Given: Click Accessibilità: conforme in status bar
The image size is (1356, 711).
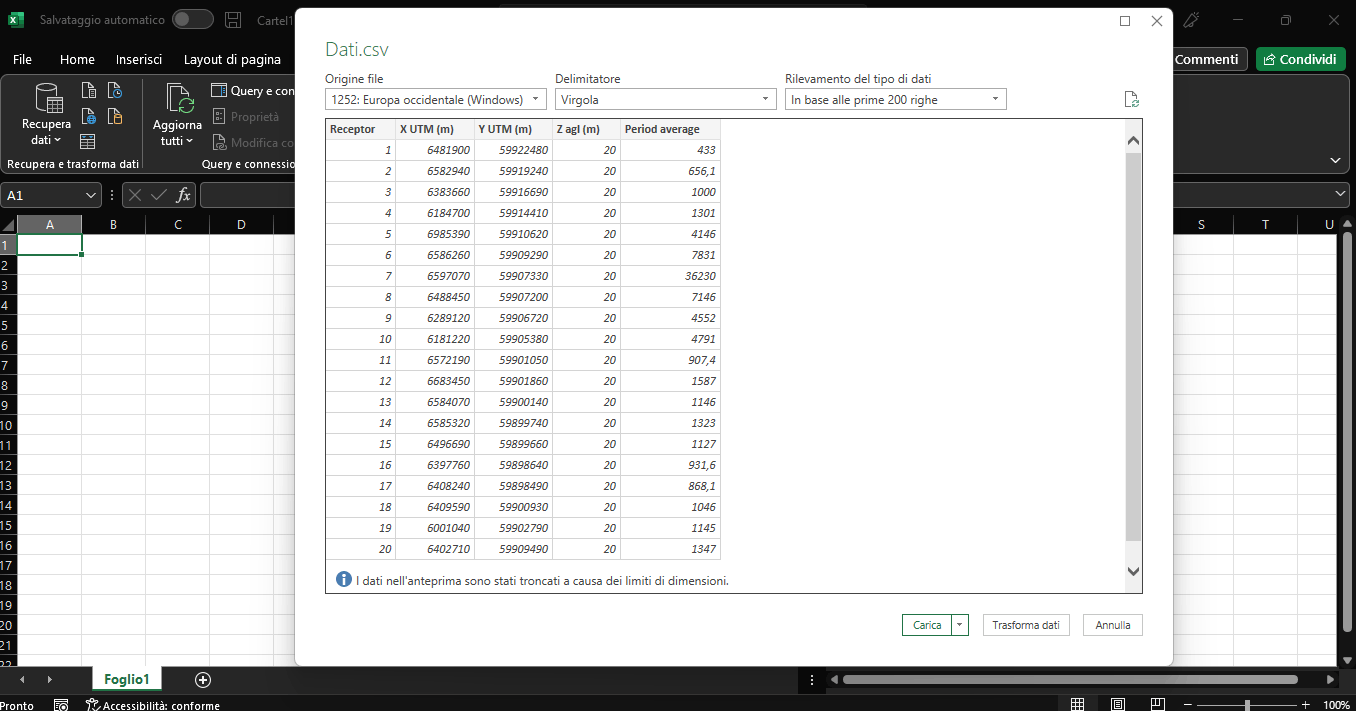Looking at the screenshot, I should pos(153,705).
